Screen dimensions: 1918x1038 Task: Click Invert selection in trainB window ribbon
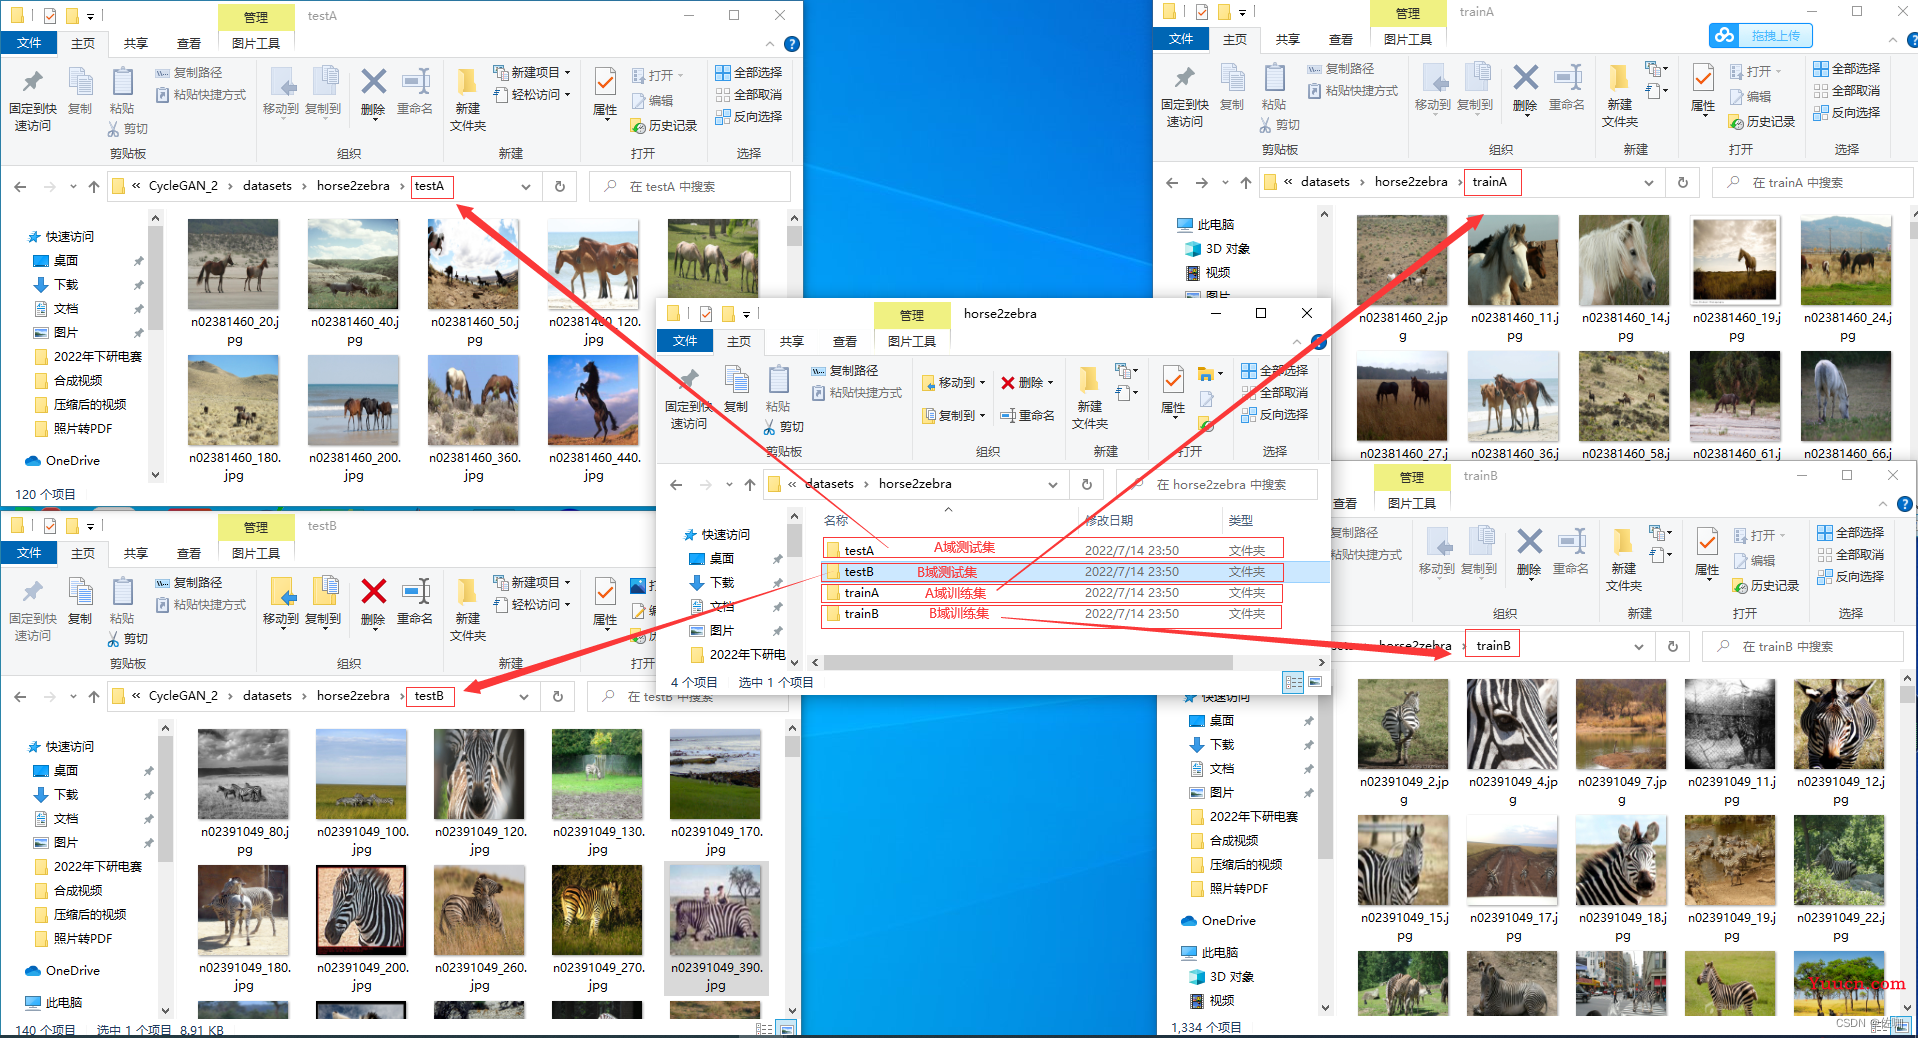(1851, 577)
